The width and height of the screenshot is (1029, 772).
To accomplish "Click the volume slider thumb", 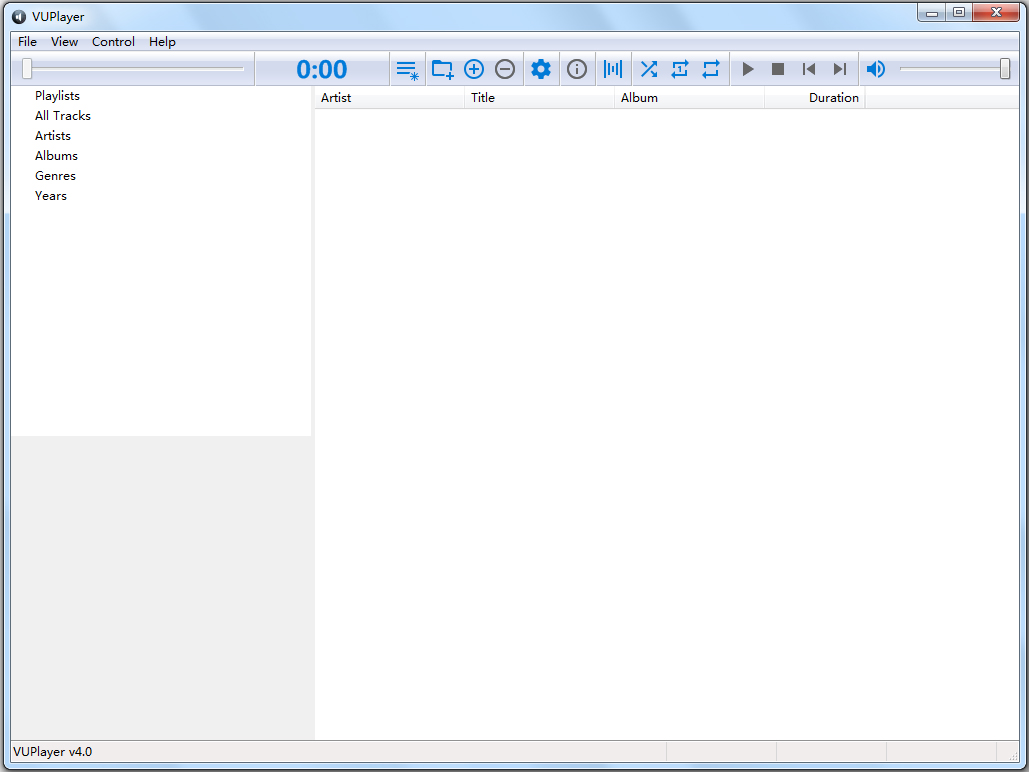I will 1005,68.
